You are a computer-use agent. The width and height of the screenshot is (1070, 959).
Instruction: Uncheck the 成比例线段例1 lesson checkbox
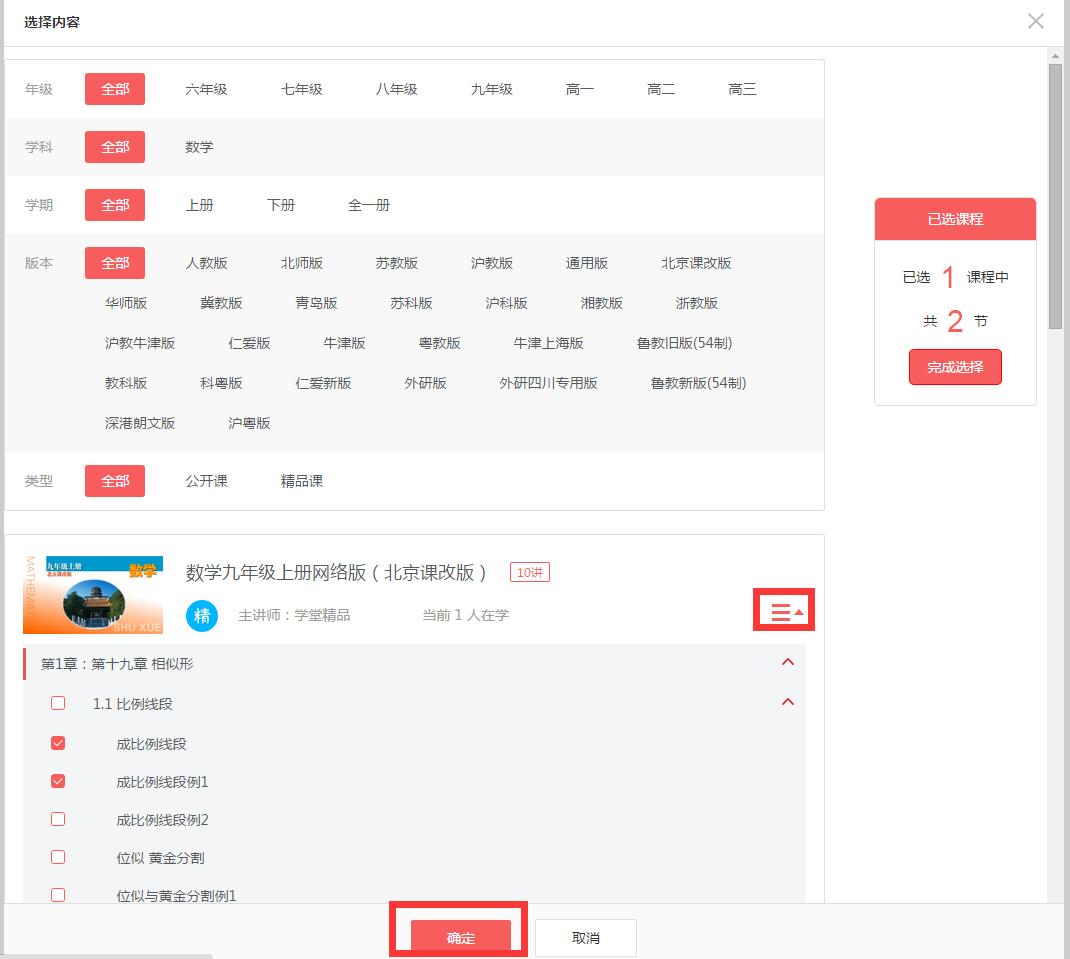pos(58,780)
